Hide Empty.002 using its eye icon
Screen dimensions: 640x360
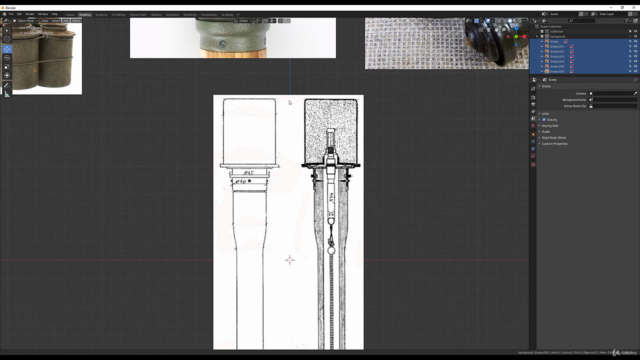[x=635, y=51]
